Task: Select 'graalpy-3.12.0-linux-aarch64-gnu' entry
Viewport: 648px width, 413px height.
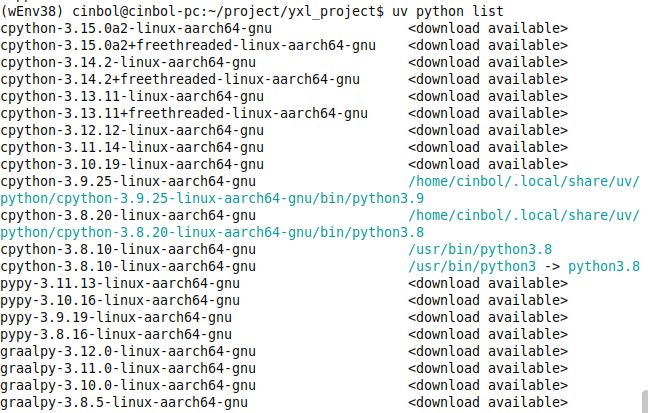Action: coord(128,351)
